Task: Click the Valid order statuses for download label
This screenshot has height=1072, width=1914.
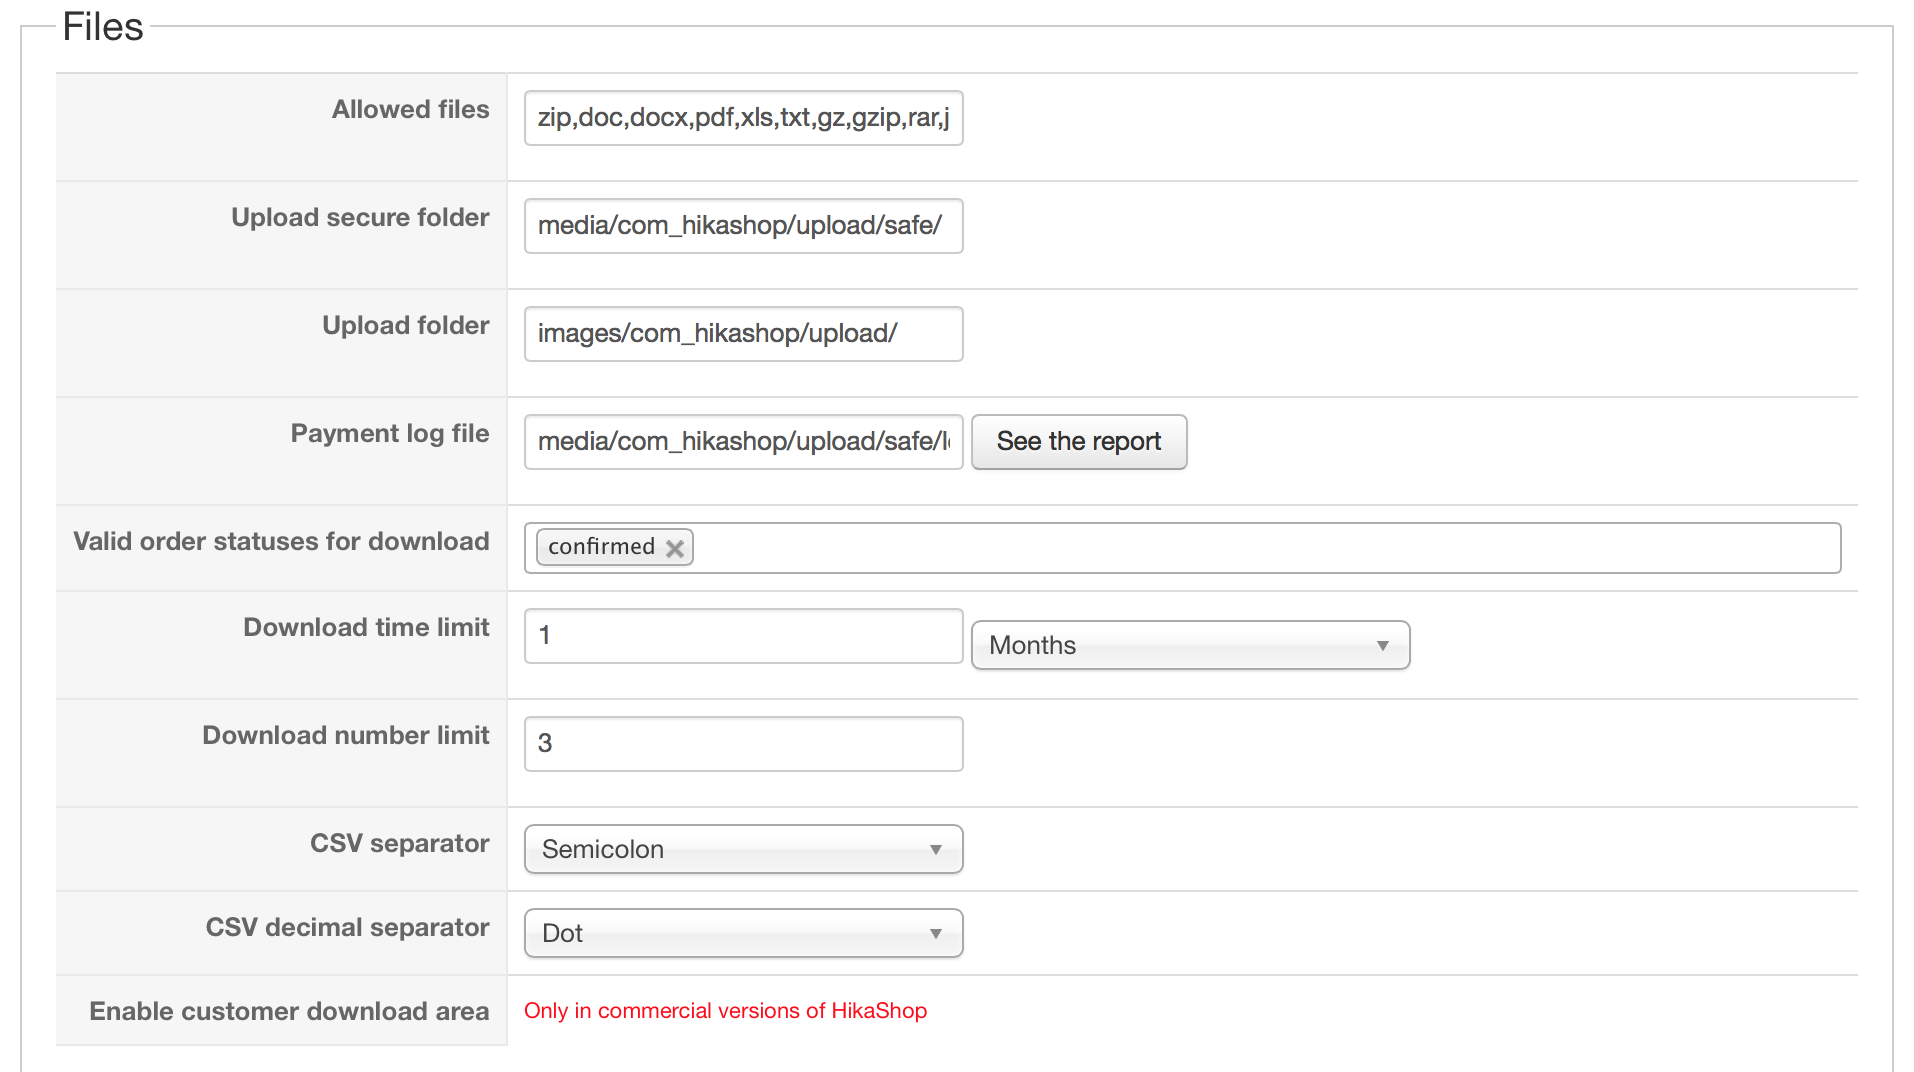Action: (281, 541)
